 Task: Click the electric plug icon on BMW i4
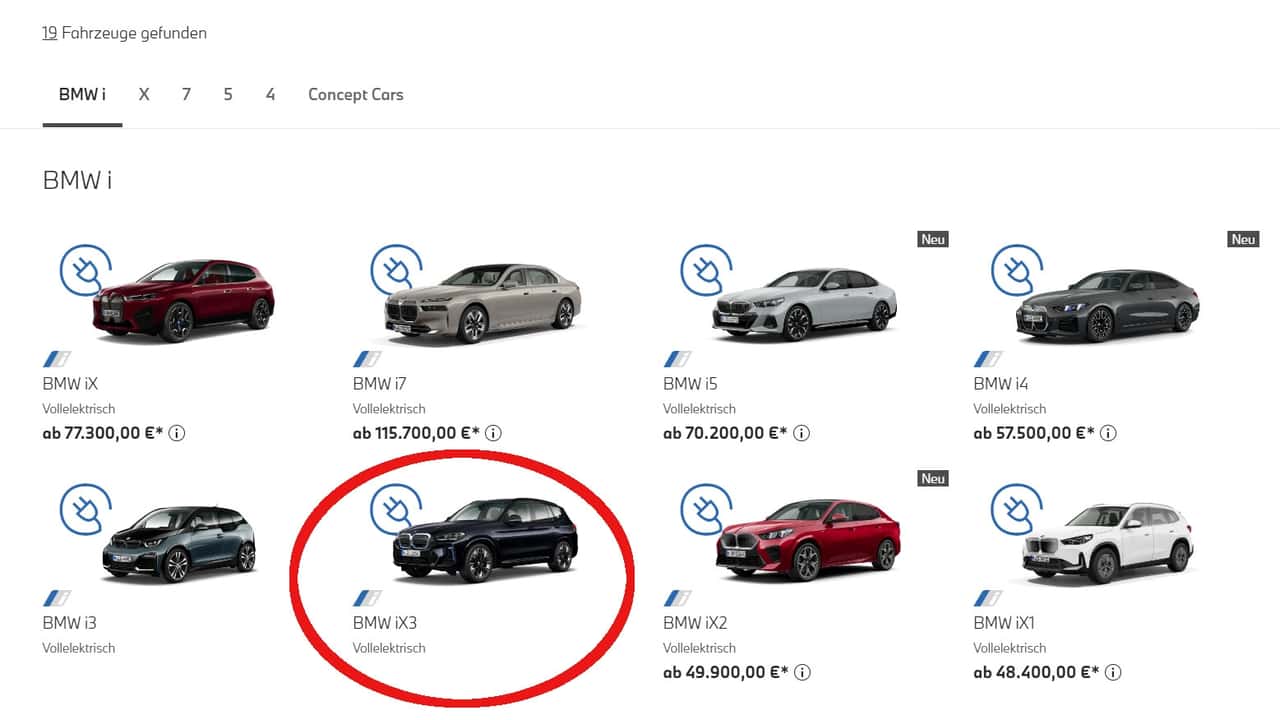(x=1017, y=271)
